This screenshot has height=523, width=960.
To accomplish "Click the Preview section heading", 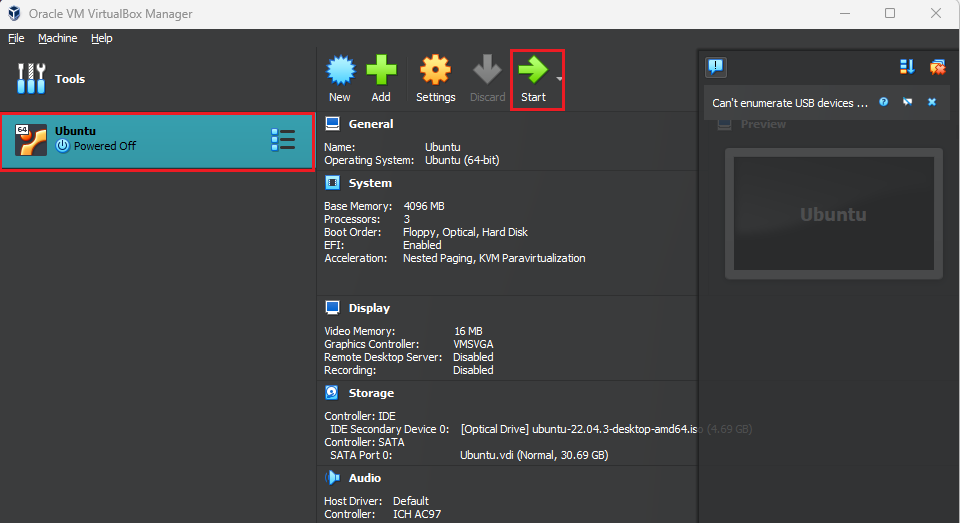I will point(763,124).
